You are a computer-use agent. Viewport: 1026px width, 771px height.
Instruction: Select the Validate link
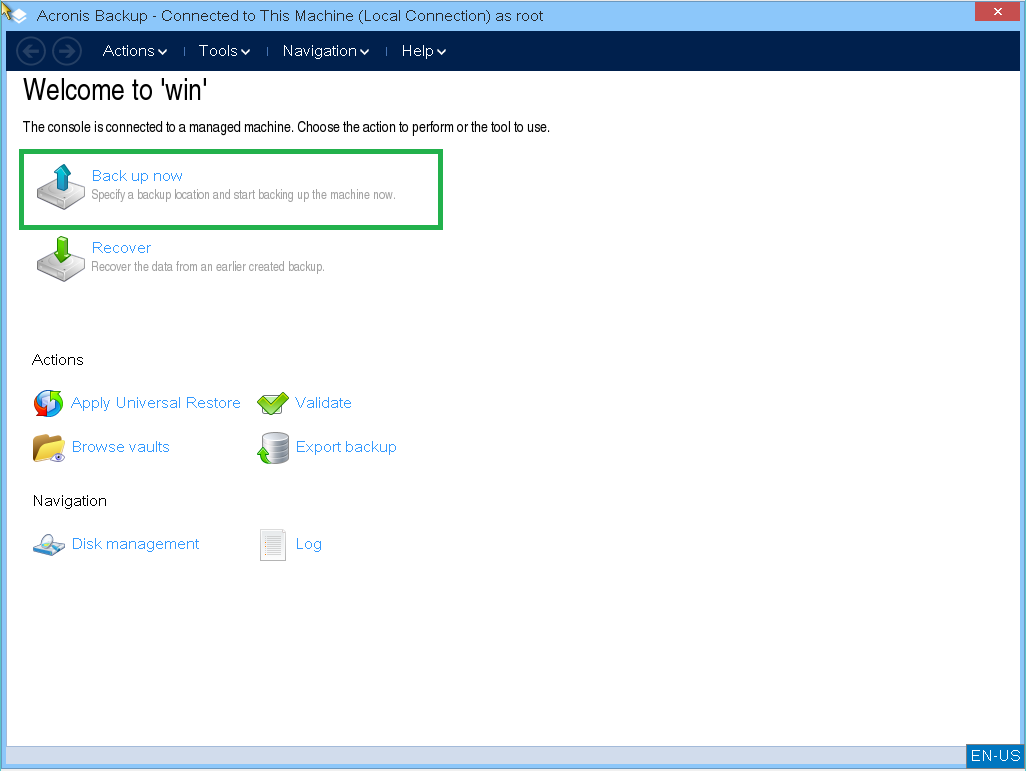point(323,403)
